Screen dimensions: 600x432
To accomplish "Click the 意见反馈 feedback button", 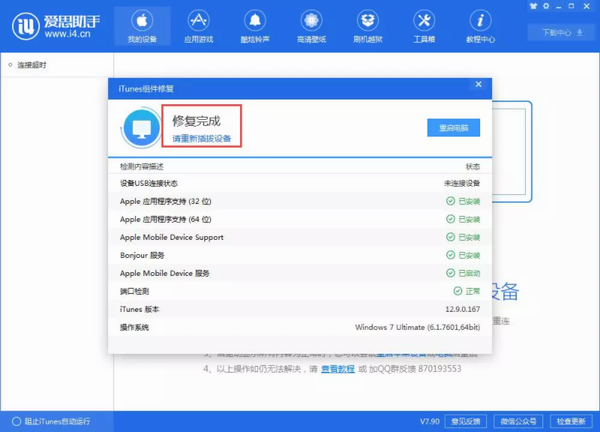I will click(x=466, y=421).
